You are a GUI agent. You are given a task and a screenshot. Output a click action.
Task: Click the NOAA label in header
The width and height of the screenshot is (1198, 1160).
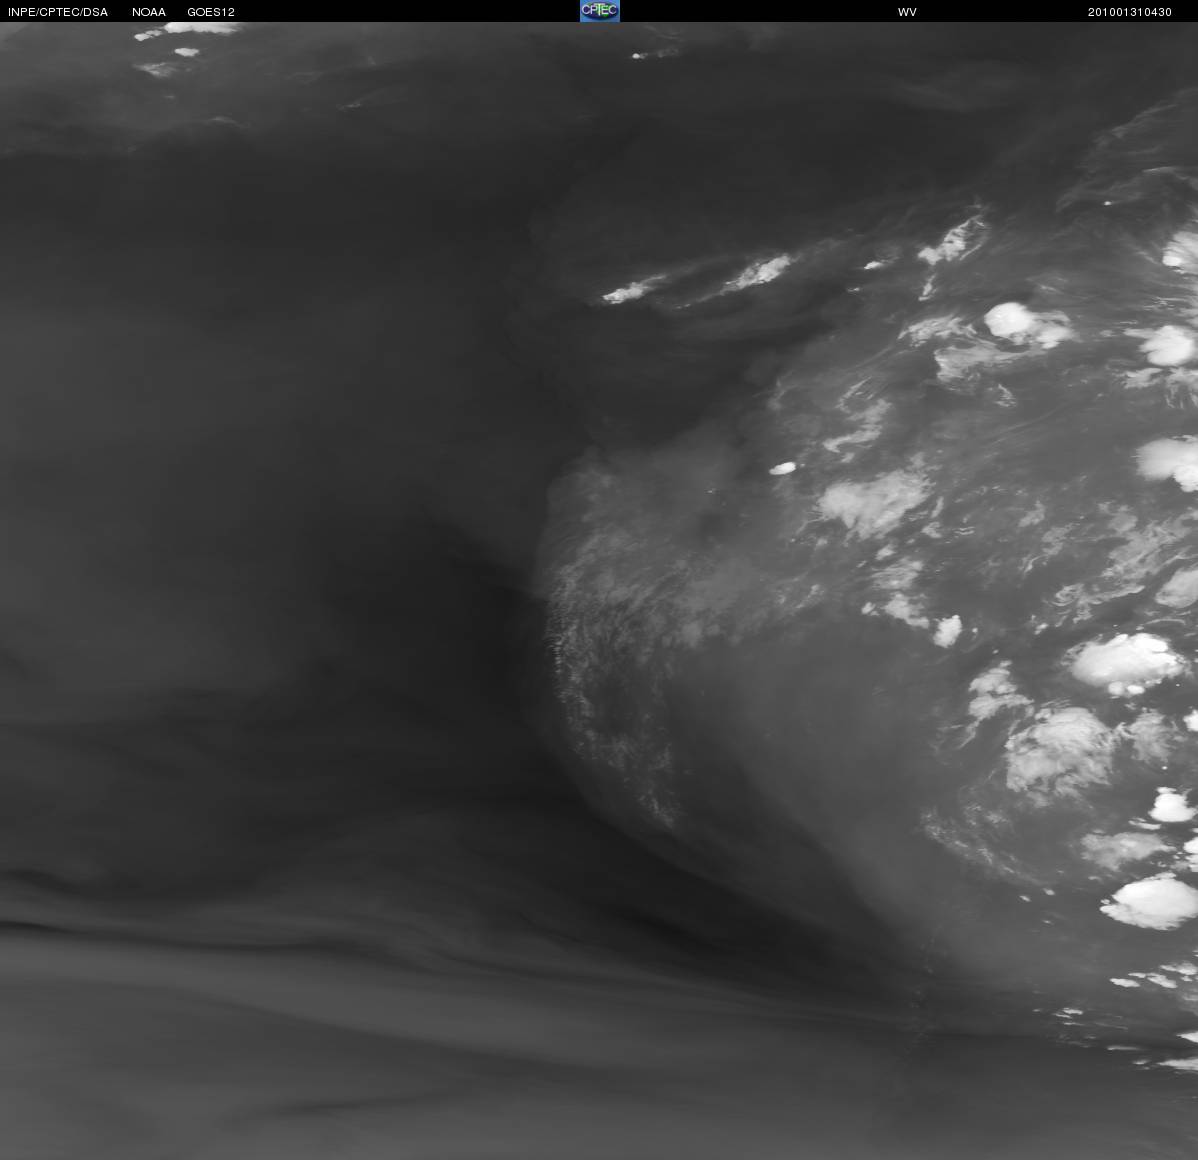(149, 12)
